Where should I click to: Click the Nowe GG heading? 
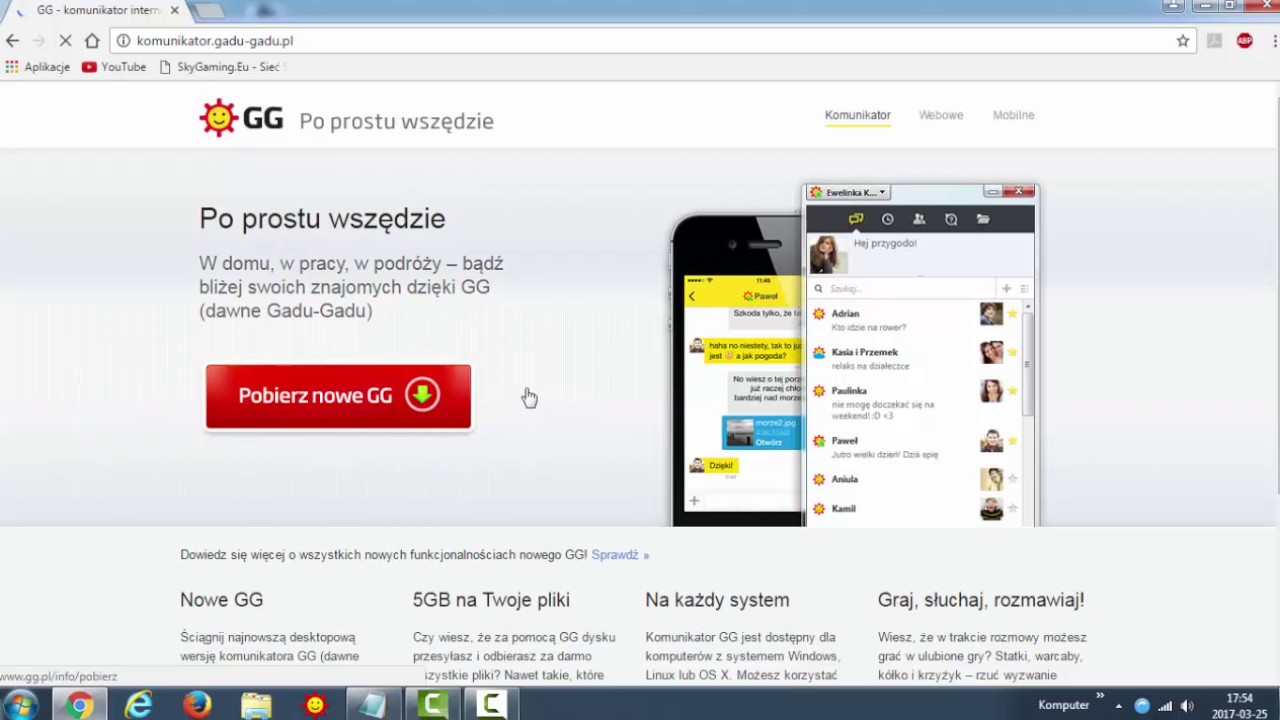coord(222,600)
